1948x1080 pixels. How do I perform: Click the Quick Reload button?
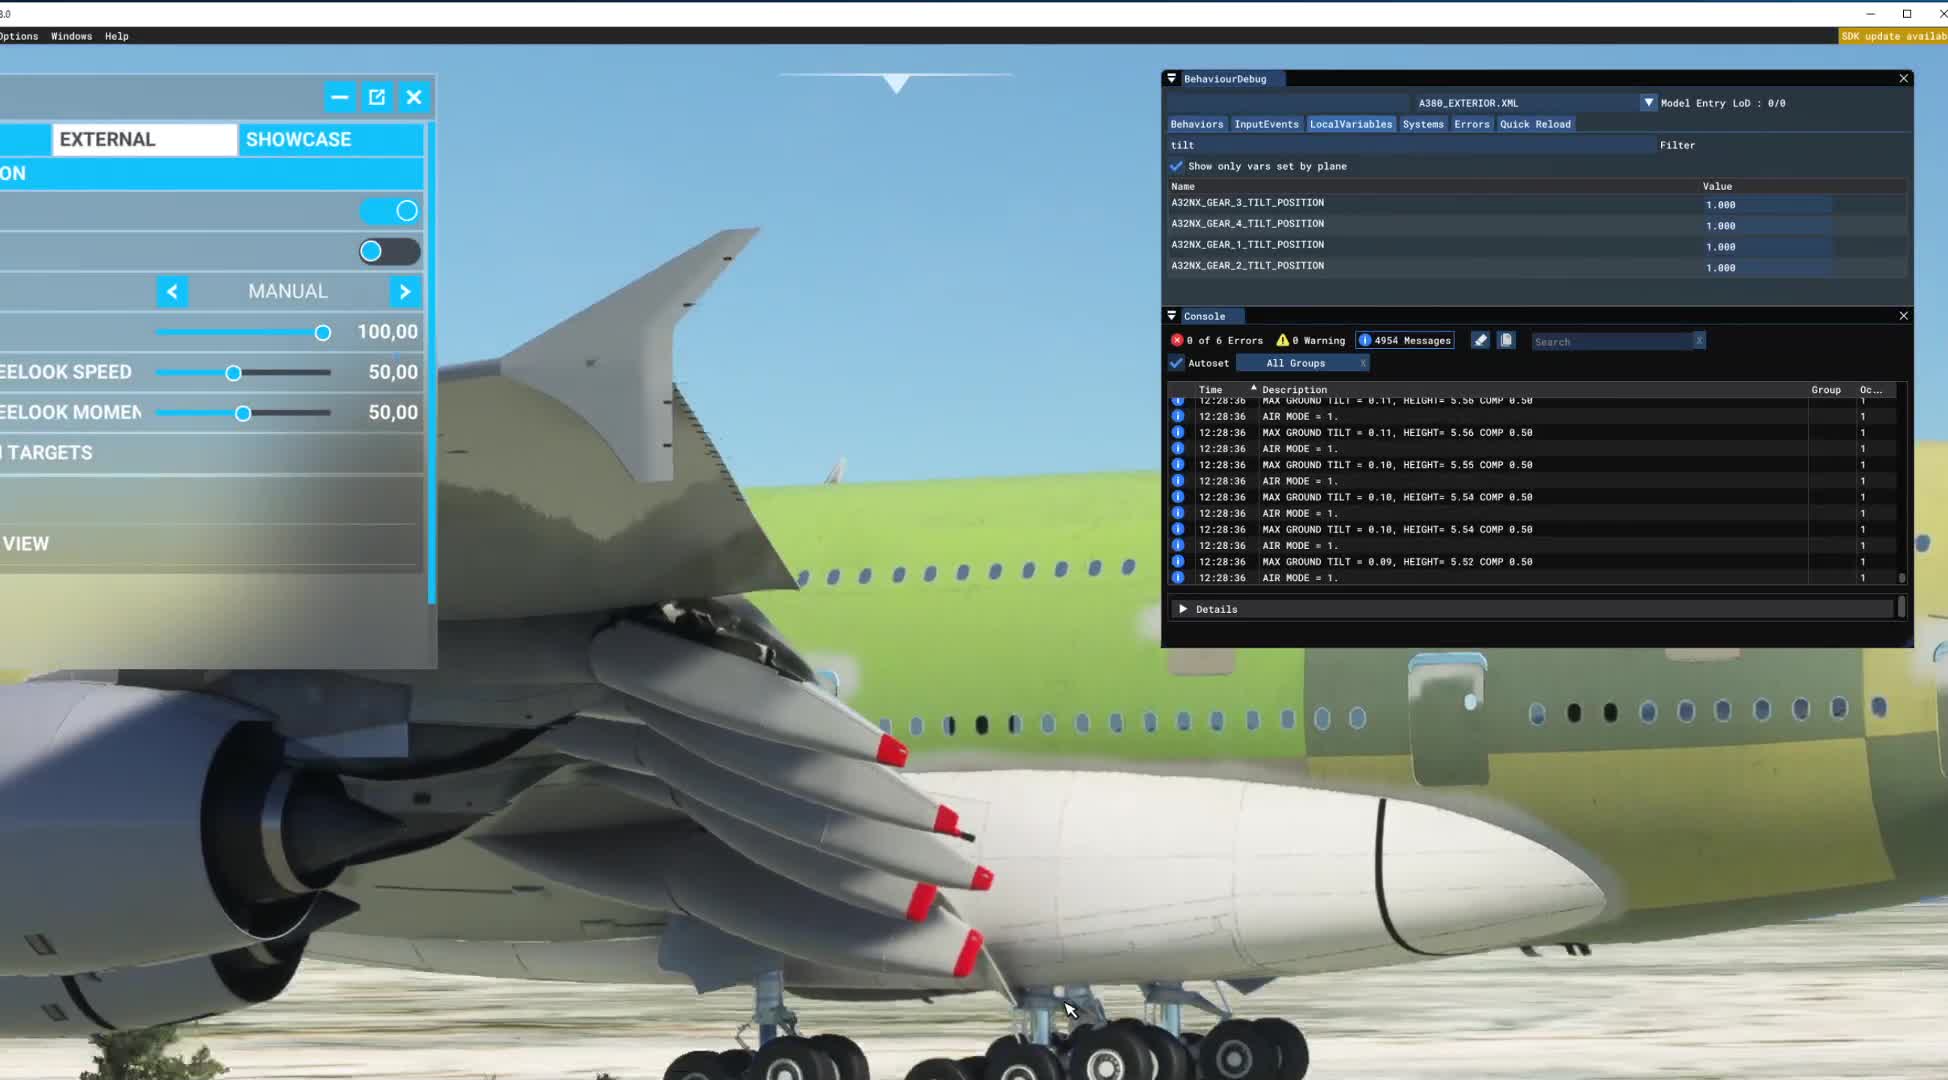(1535, 124)
